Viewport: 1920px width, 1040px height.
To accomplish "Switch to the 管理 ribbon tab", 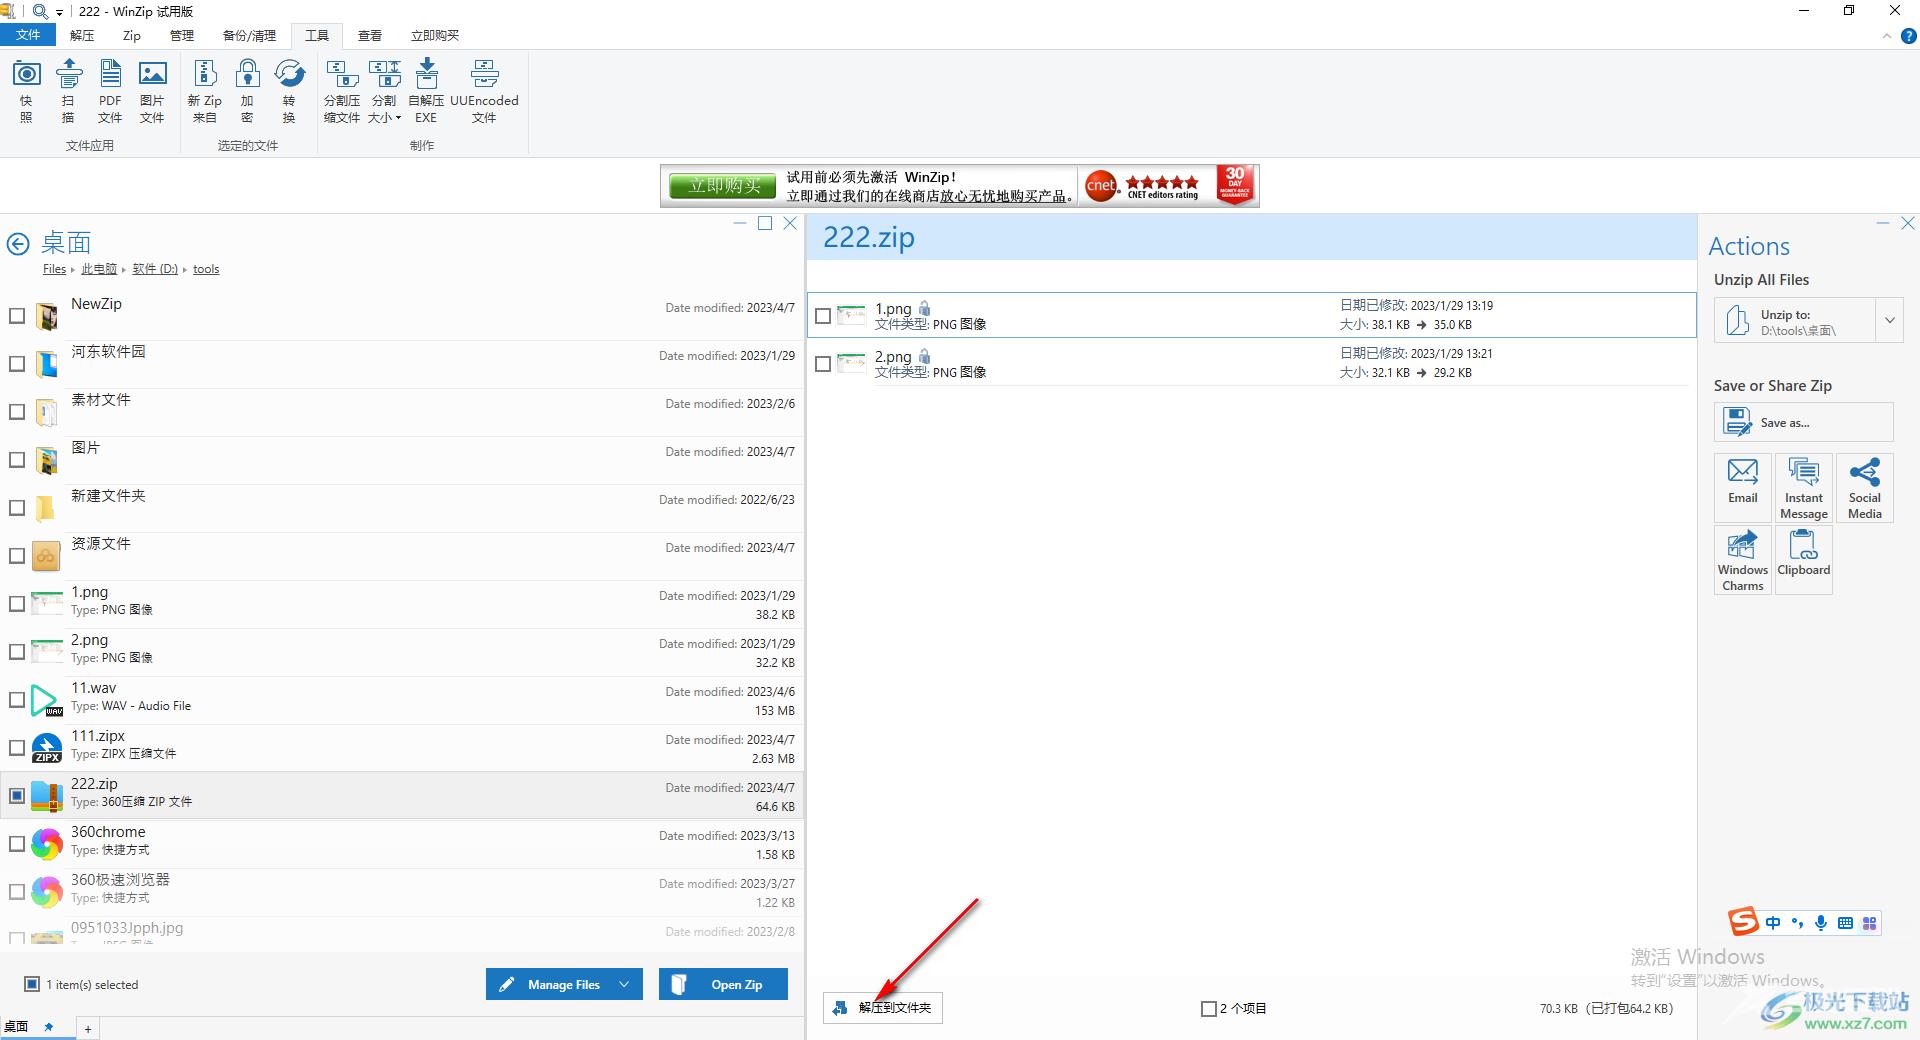I will 182,35.
